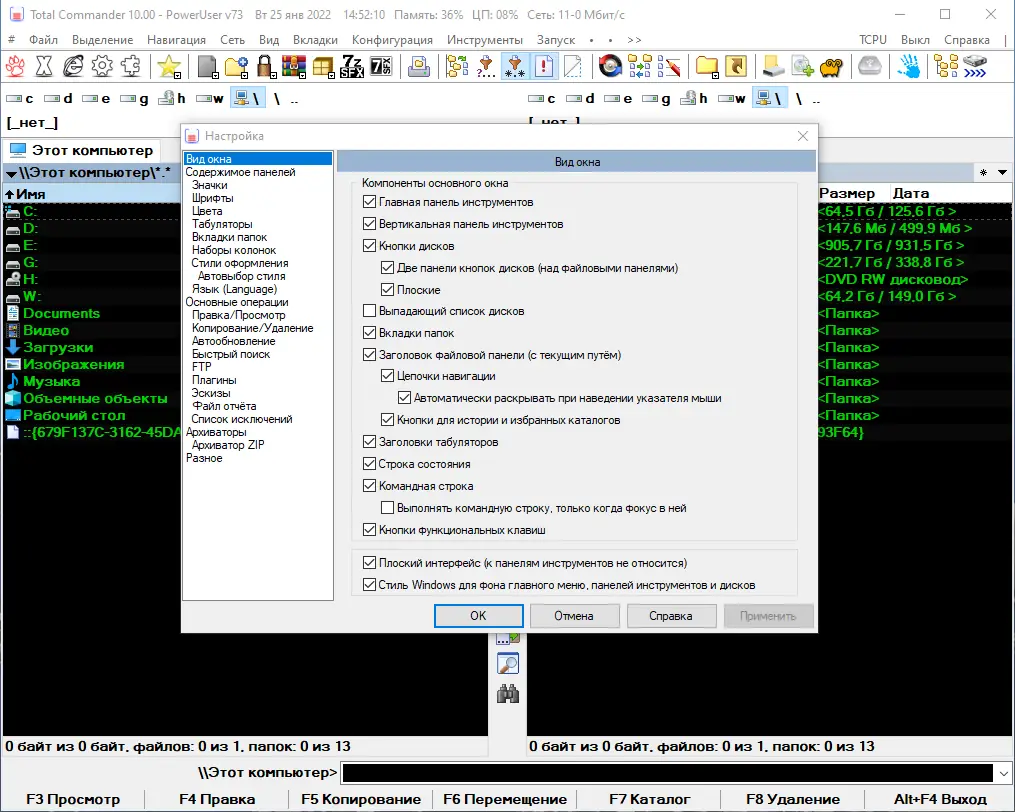This screenshot has height=812, width=1015.
Task: Open the Конфигурация menu
Action: pyautogui.click(x=392, y=39)
